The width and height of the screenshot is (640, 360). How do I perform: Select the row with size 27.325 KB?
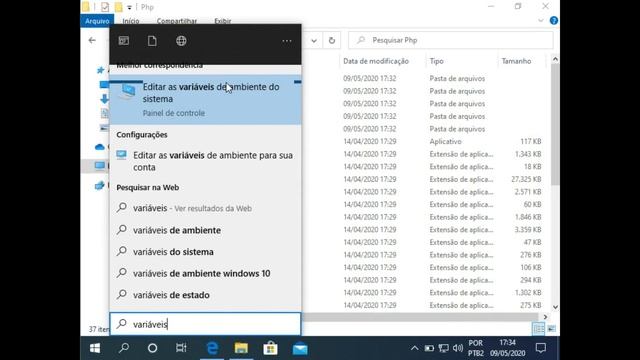tap(442, 179)
